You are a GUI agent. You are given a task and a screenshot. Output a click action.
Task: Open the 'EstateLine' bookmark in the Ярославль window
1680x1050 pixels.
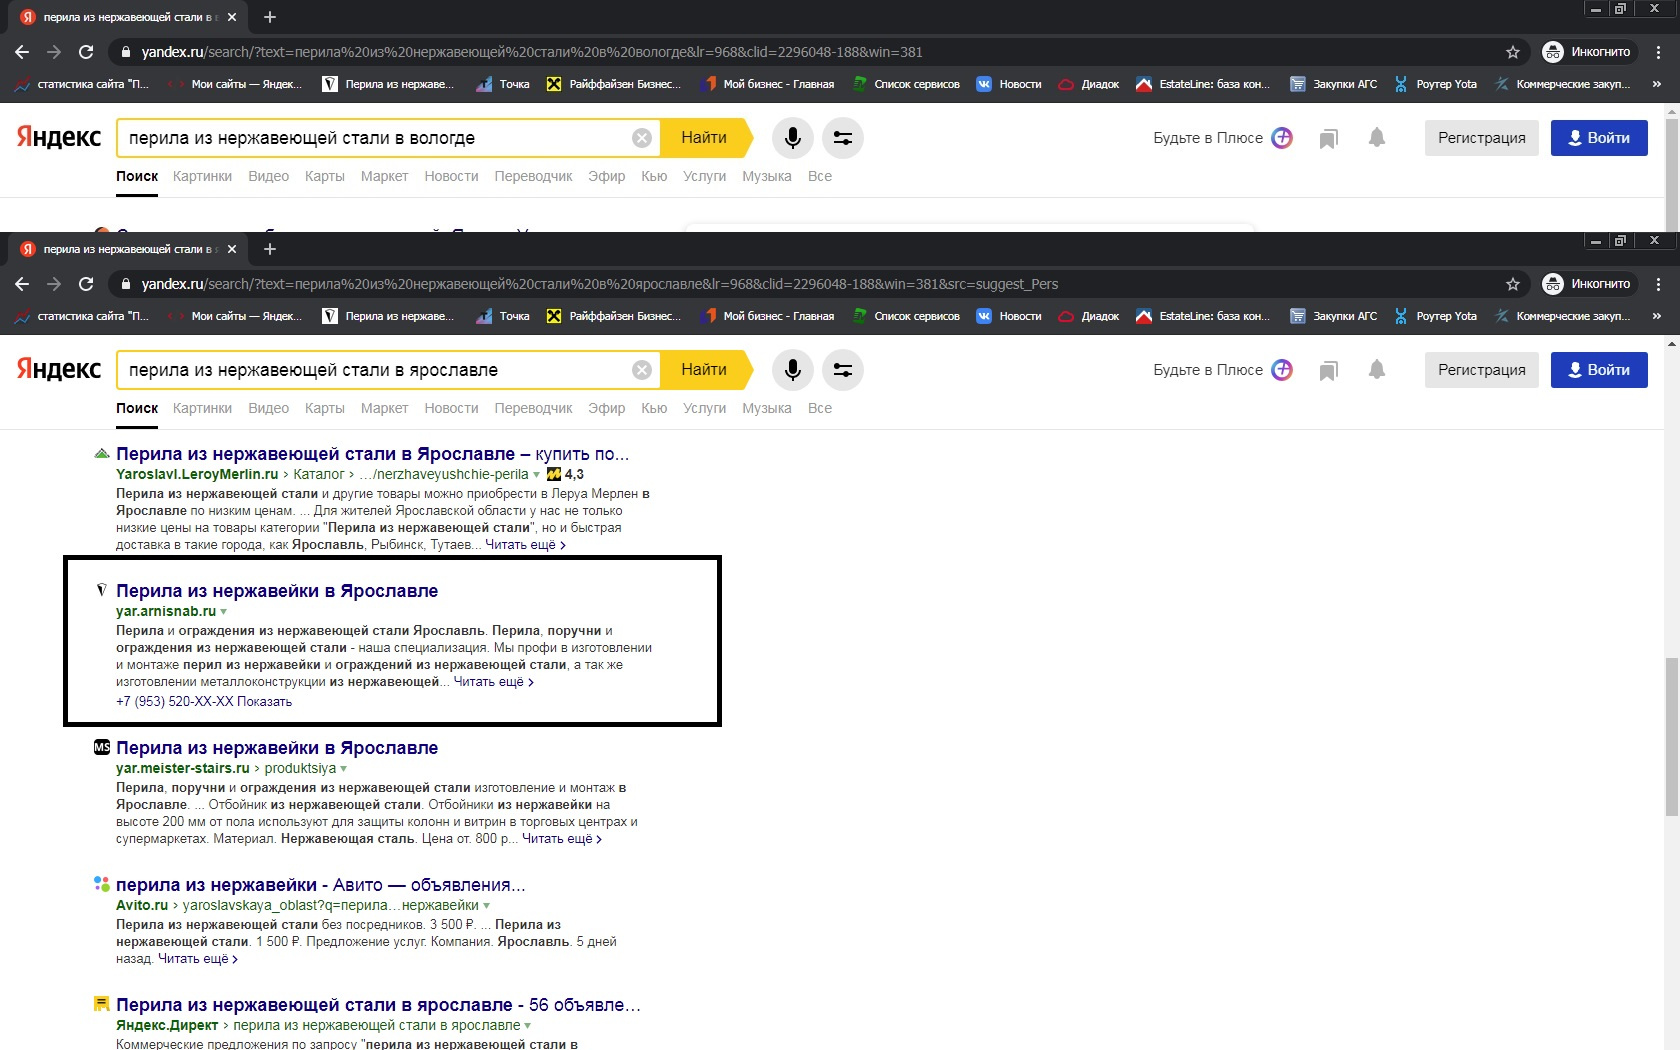point(1203,316)
